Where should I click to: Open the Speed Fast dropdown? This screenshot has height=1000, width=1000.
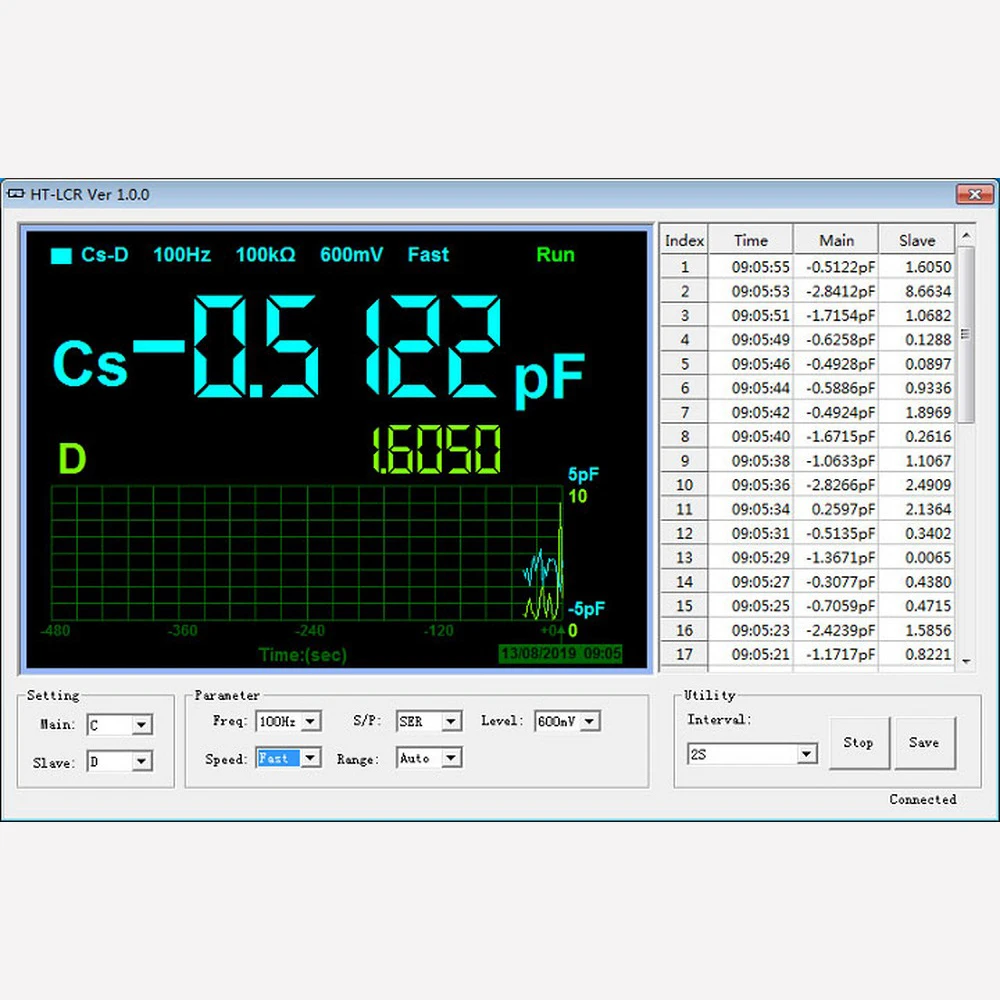310,758
